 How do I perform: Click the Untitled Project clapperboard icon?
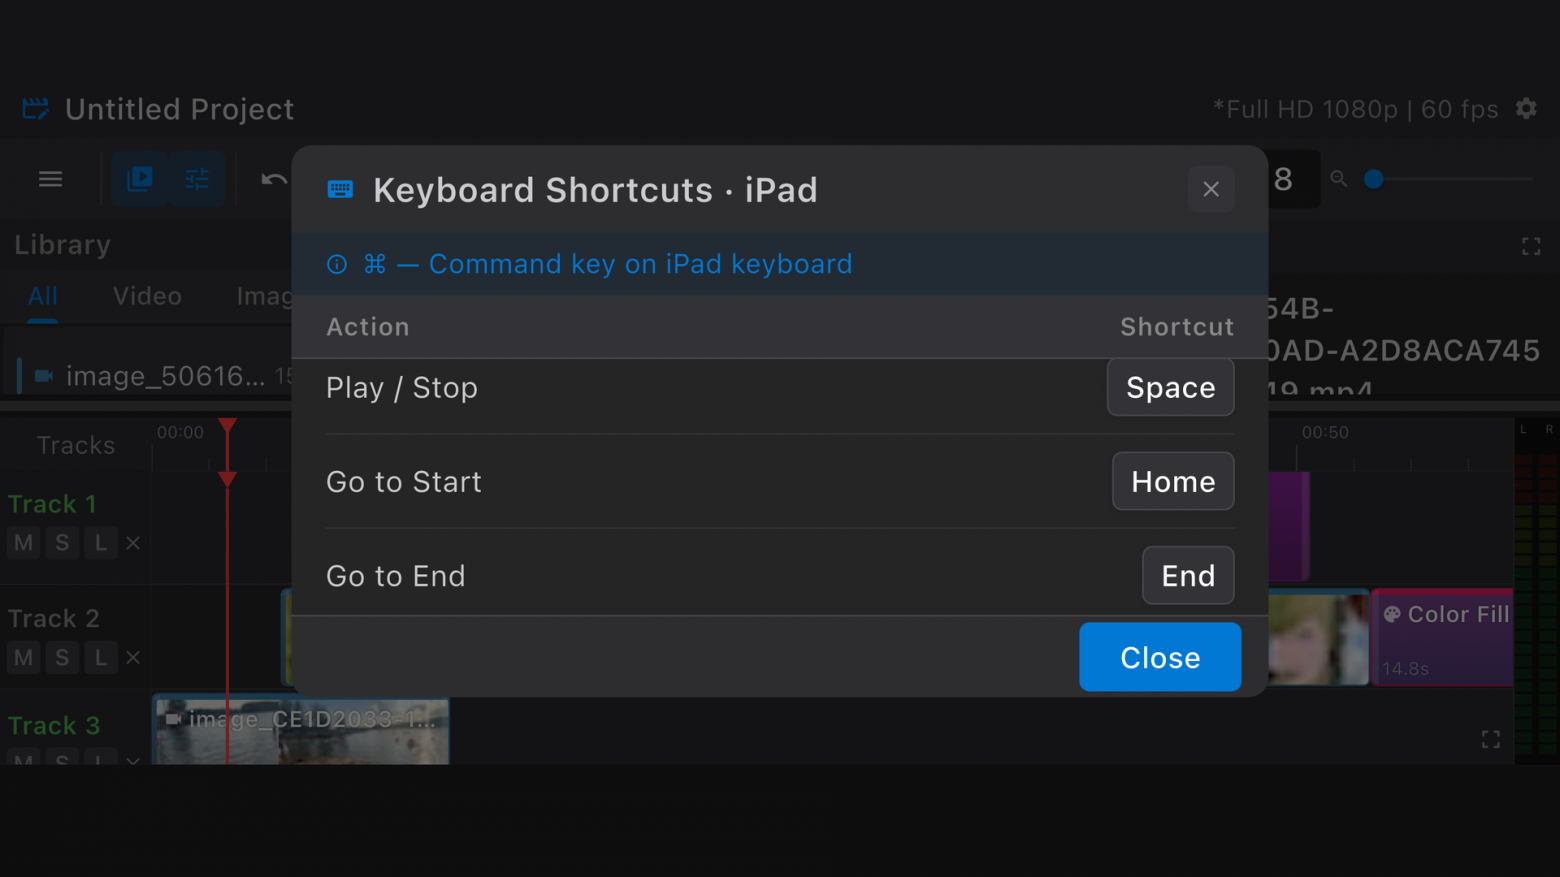pyautogui.click(x=36, y=108)
